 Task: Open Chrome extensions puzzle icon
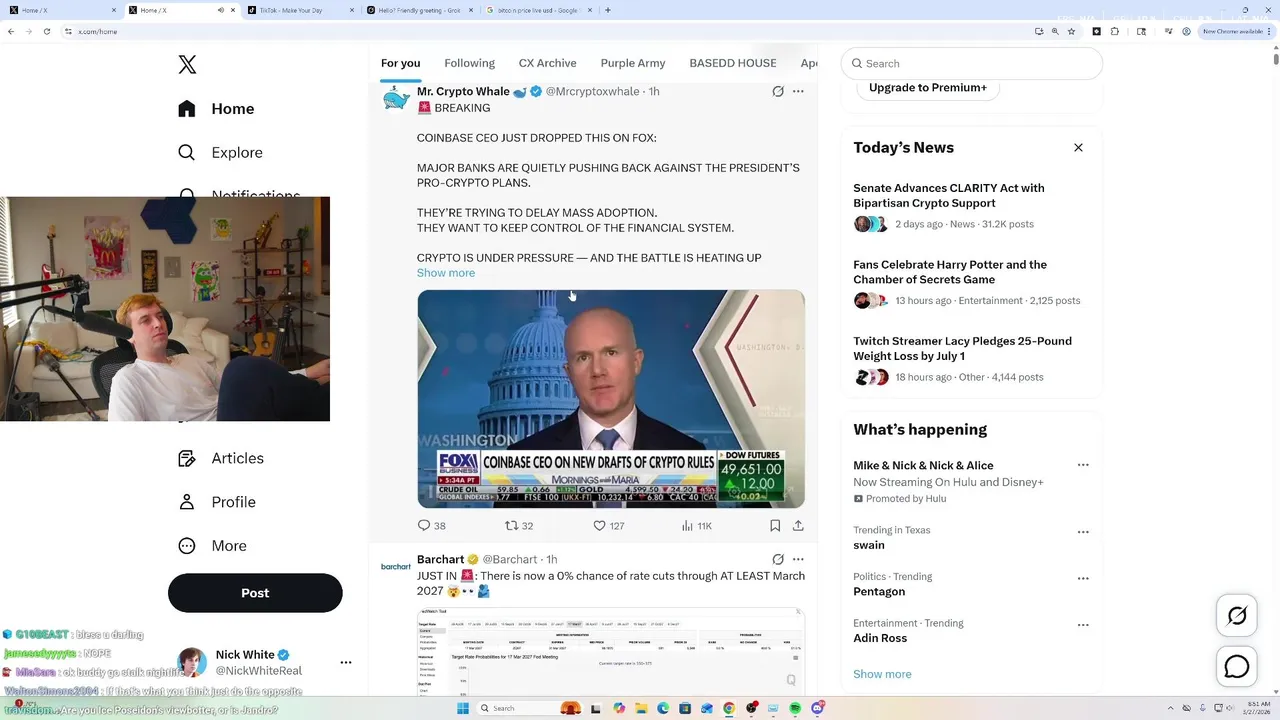[1115, 31]
